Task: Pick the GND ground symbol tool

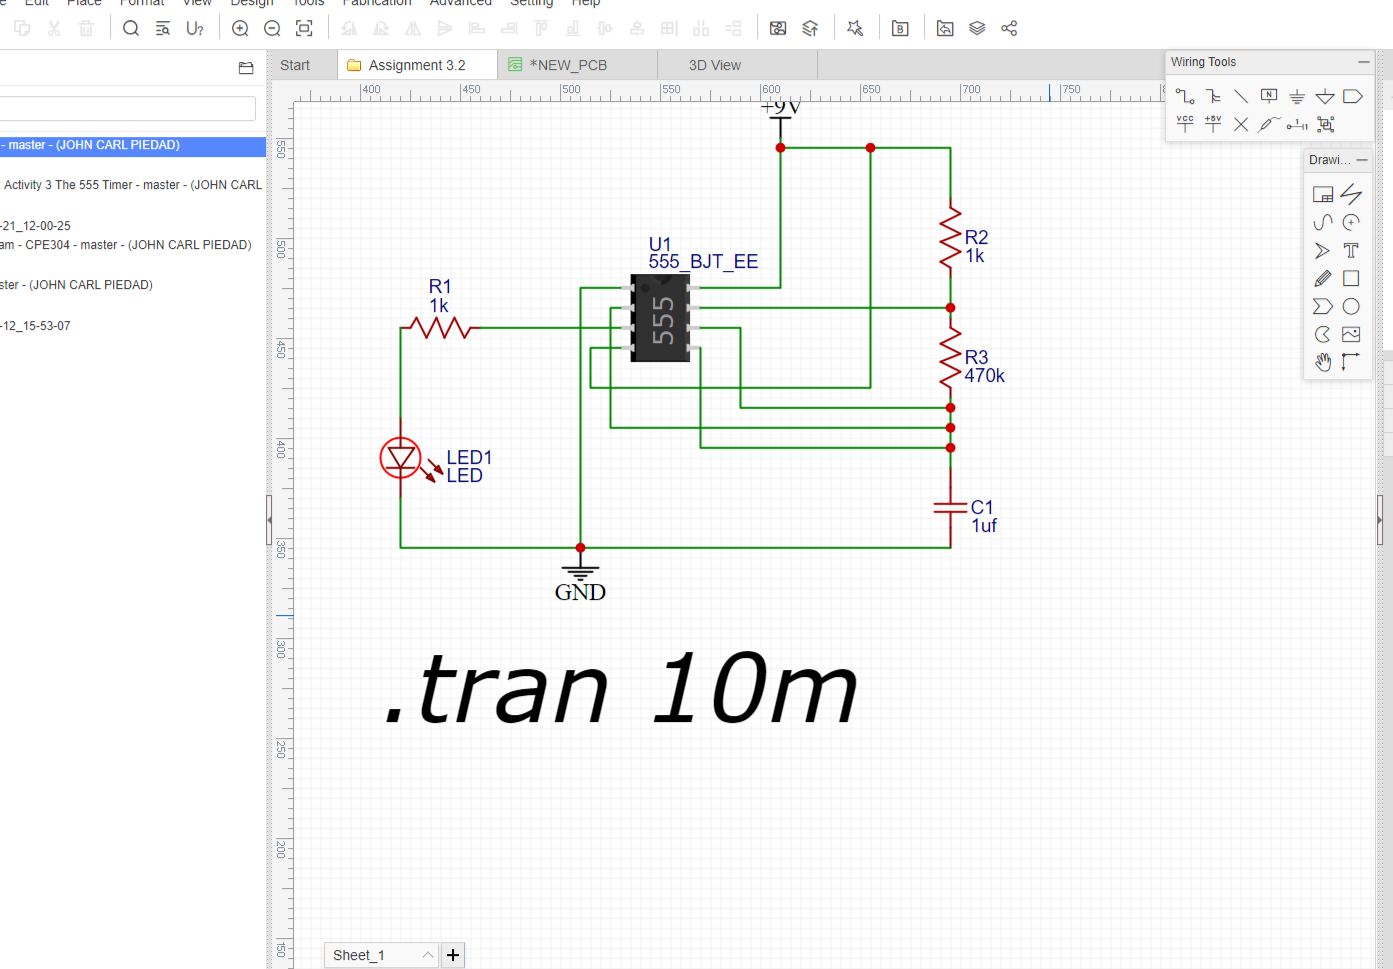Action: coord(1297,97)
